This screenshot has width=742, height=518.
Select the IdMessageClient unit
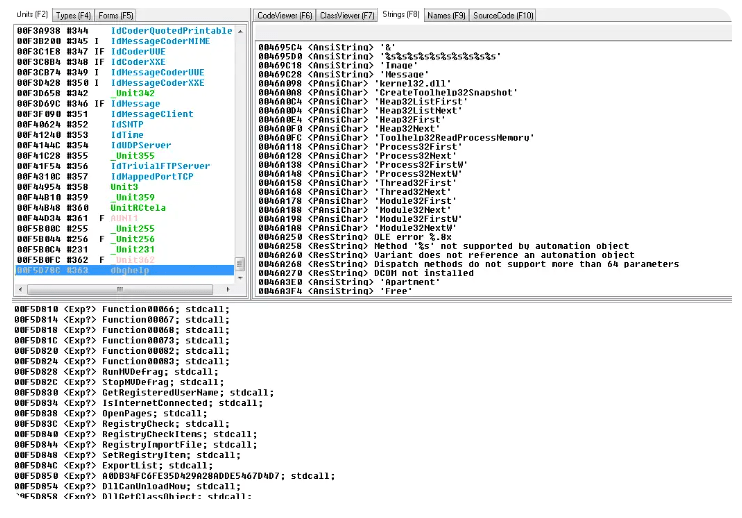click(x=125, y=114)
